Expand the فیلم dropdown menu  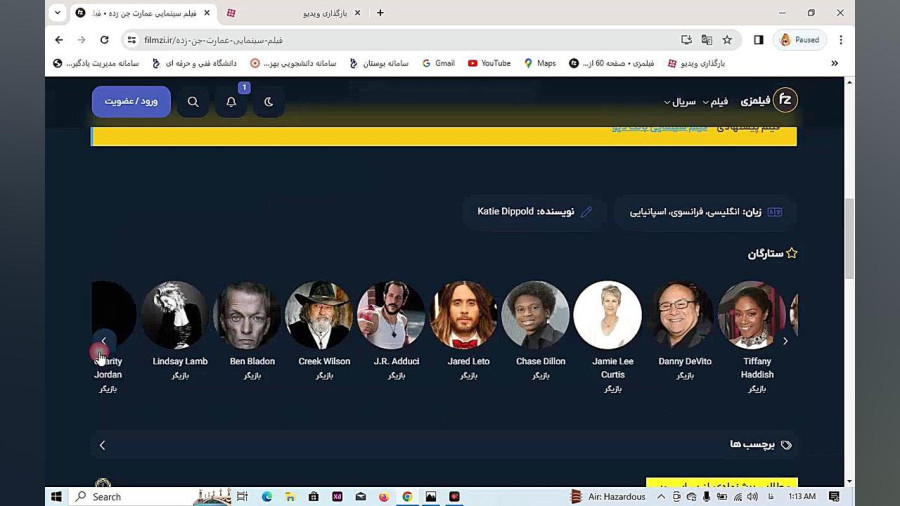(x=715, y=102)
